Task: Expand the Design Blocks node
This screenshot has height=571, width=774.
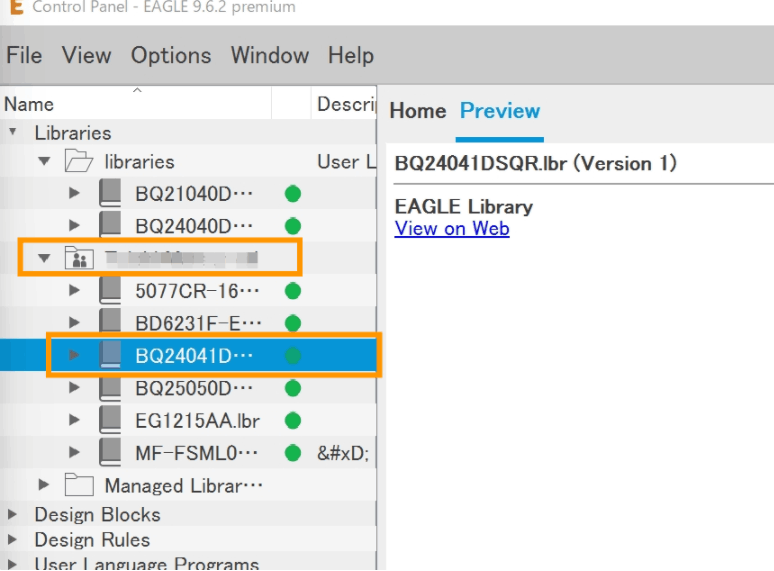Action: (x=12, y=514)
